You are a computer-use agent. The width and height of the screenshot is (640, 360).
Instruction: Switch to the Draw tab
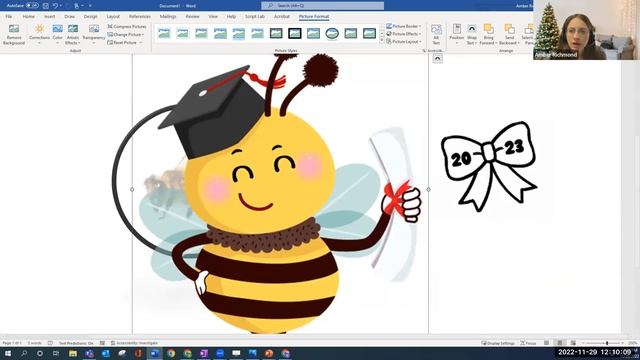69,16
